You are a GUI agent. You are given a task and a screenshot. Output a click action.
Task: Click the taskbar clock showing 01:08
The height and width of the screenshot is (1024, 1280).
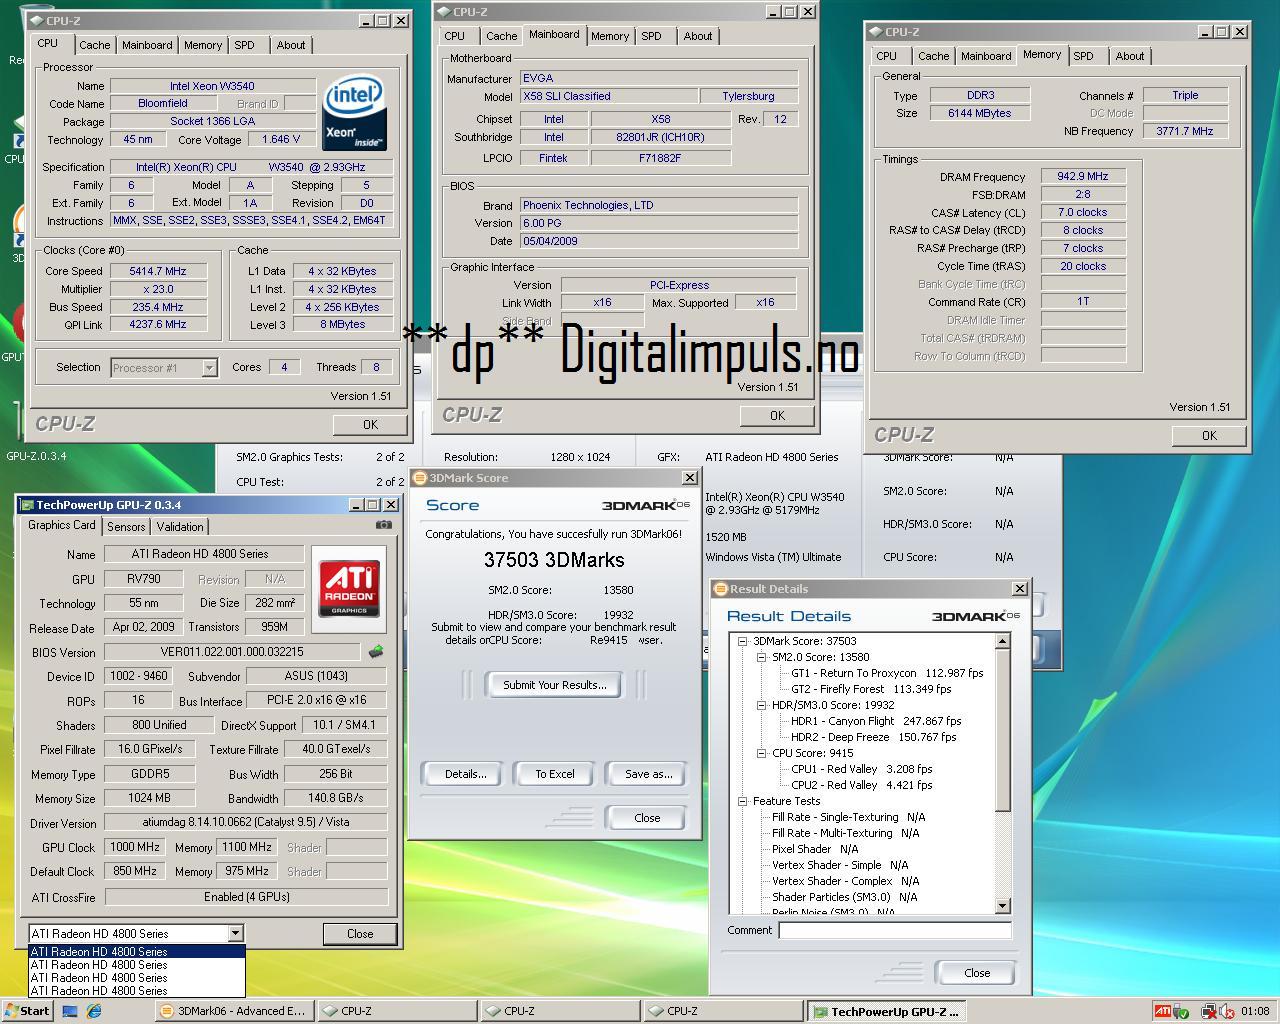[x=1255, y=1011]
